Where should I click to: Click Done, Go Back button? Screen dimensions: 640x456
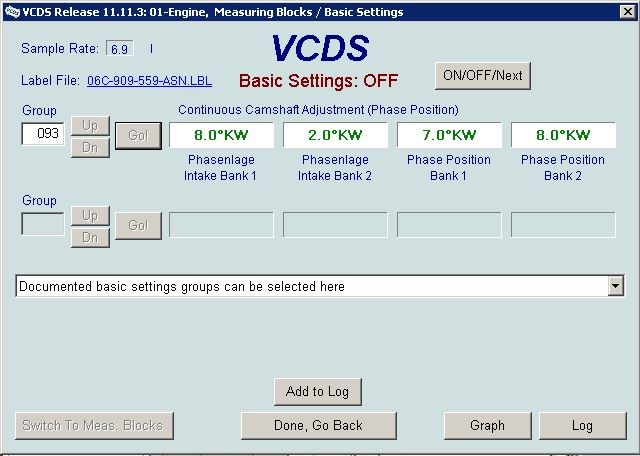[x=318, y=426]
